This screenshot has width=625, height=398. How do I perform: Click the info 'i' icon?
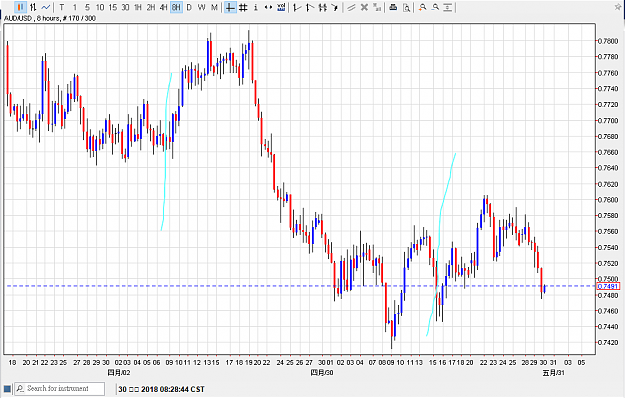coord(256,7)
